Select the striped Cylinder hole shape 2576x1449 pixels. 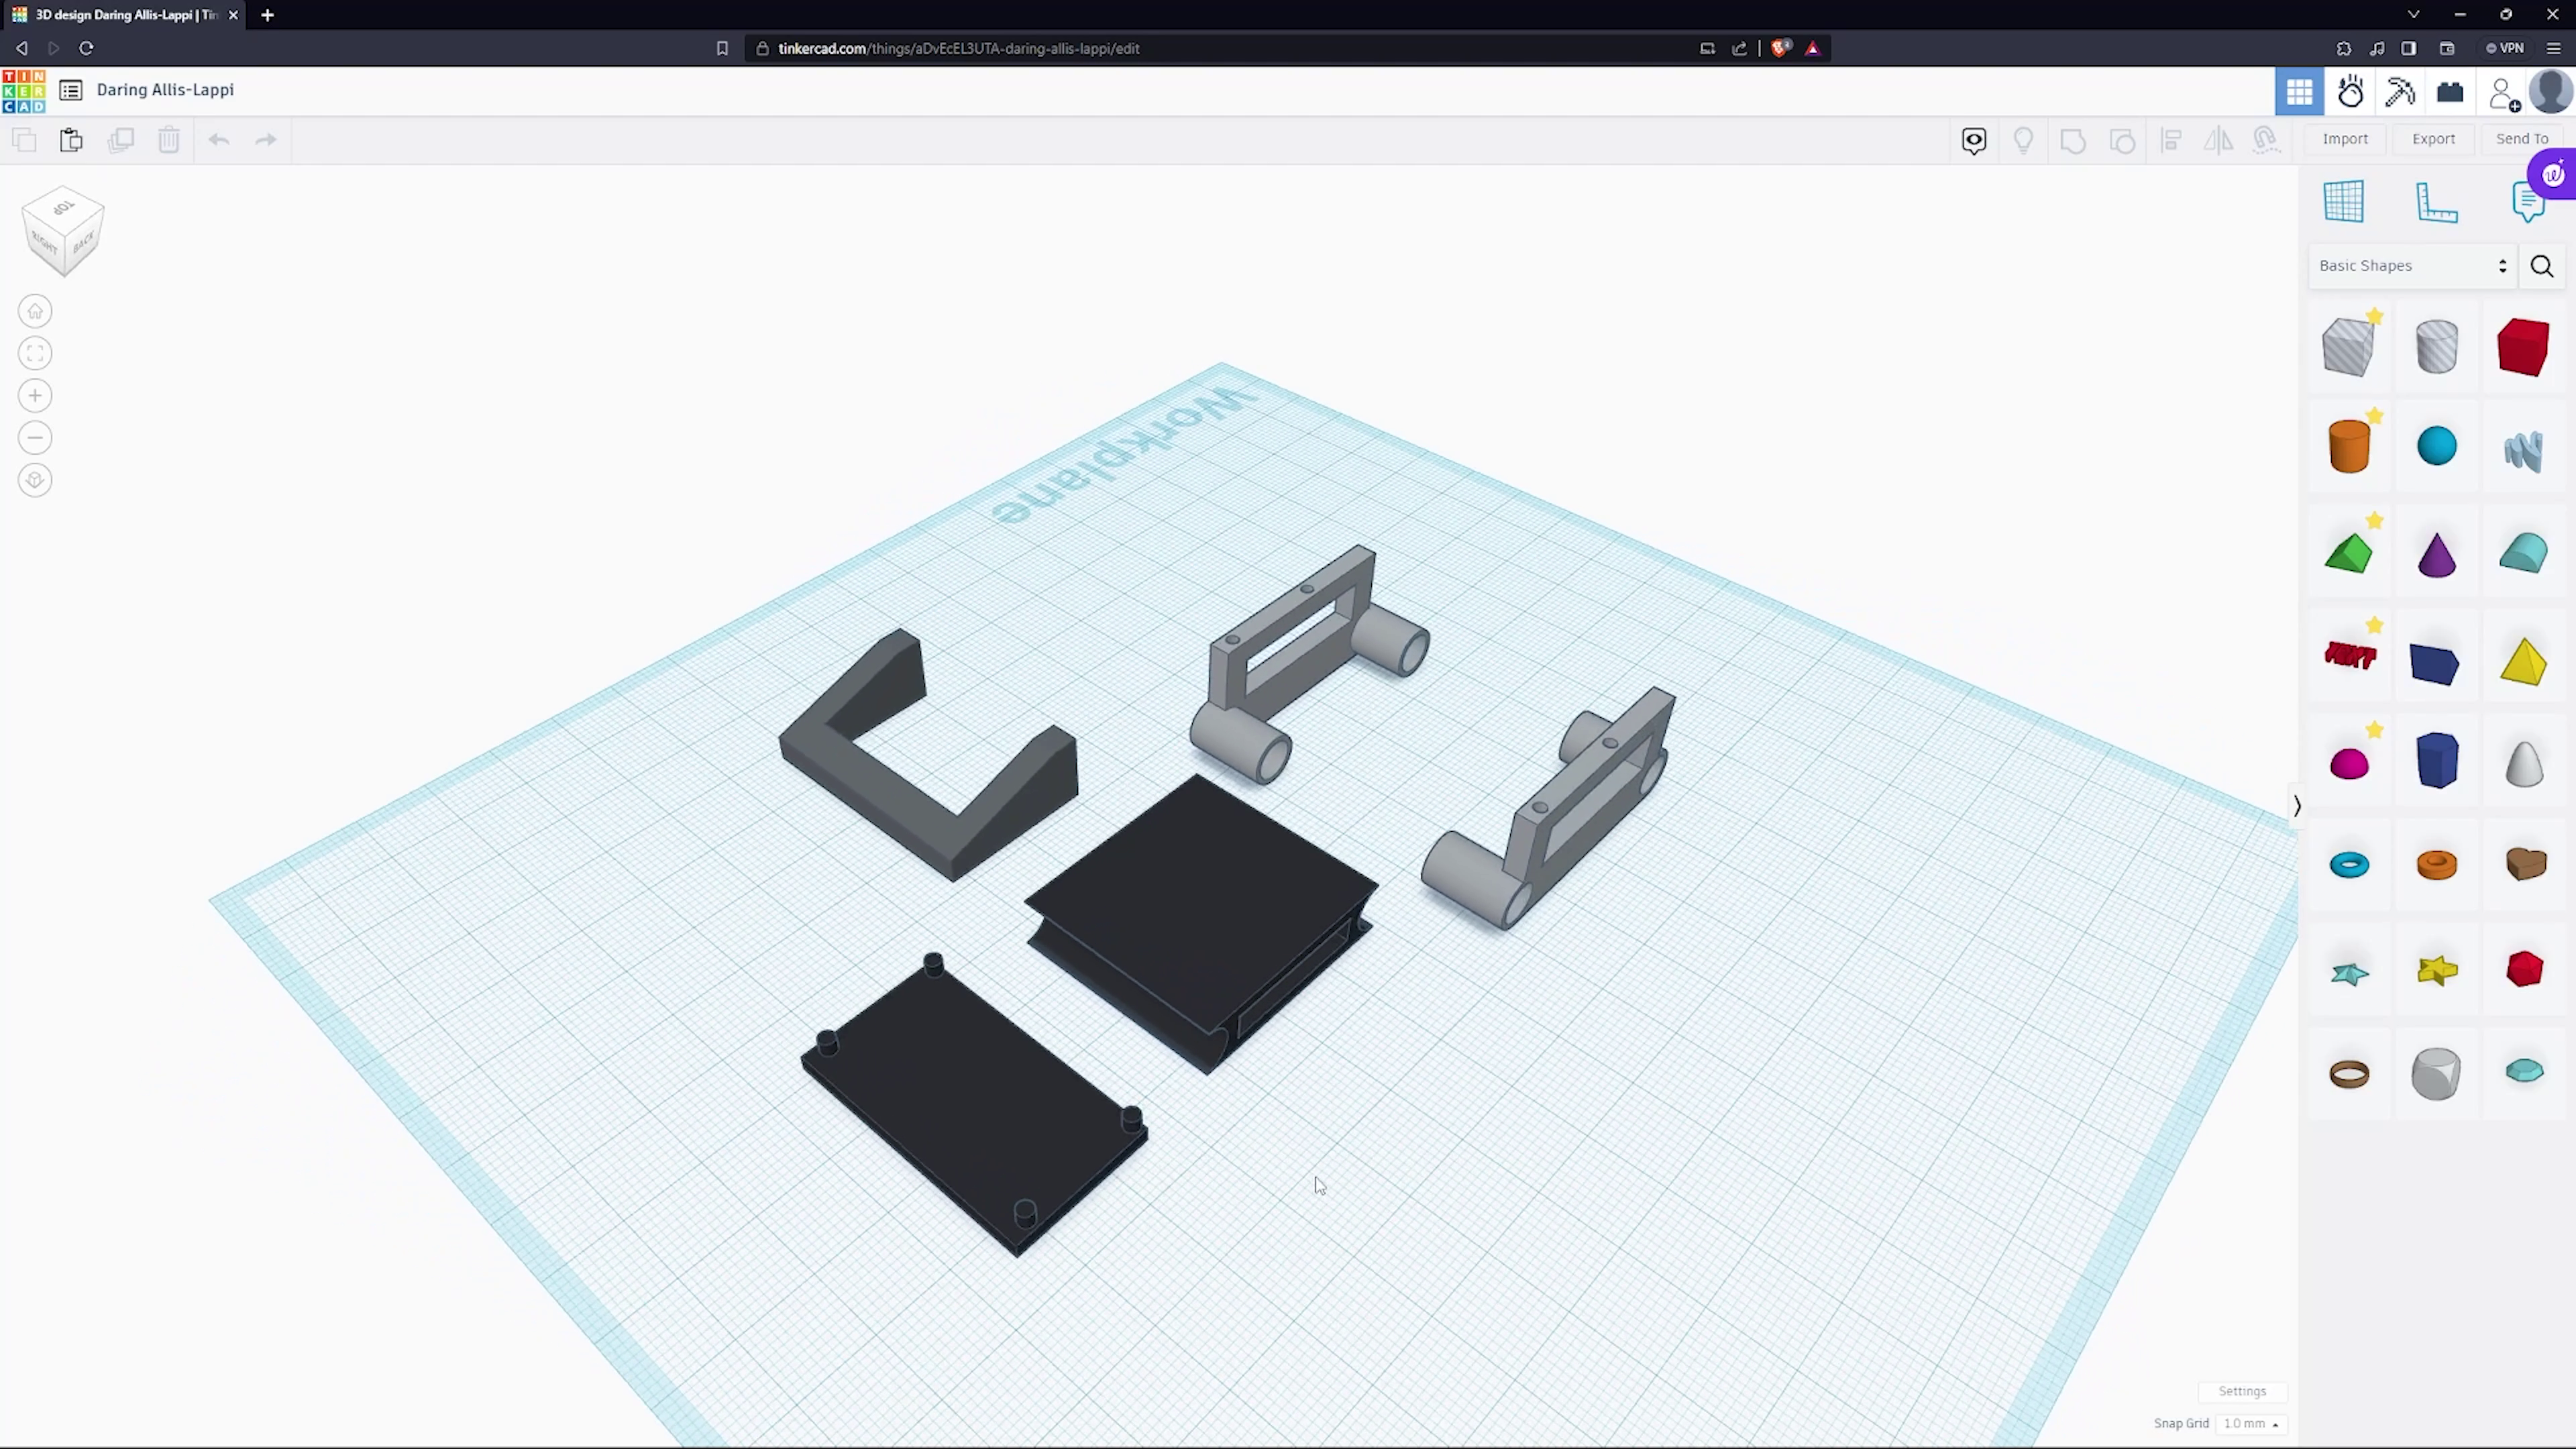click(x=2436, y=347)
